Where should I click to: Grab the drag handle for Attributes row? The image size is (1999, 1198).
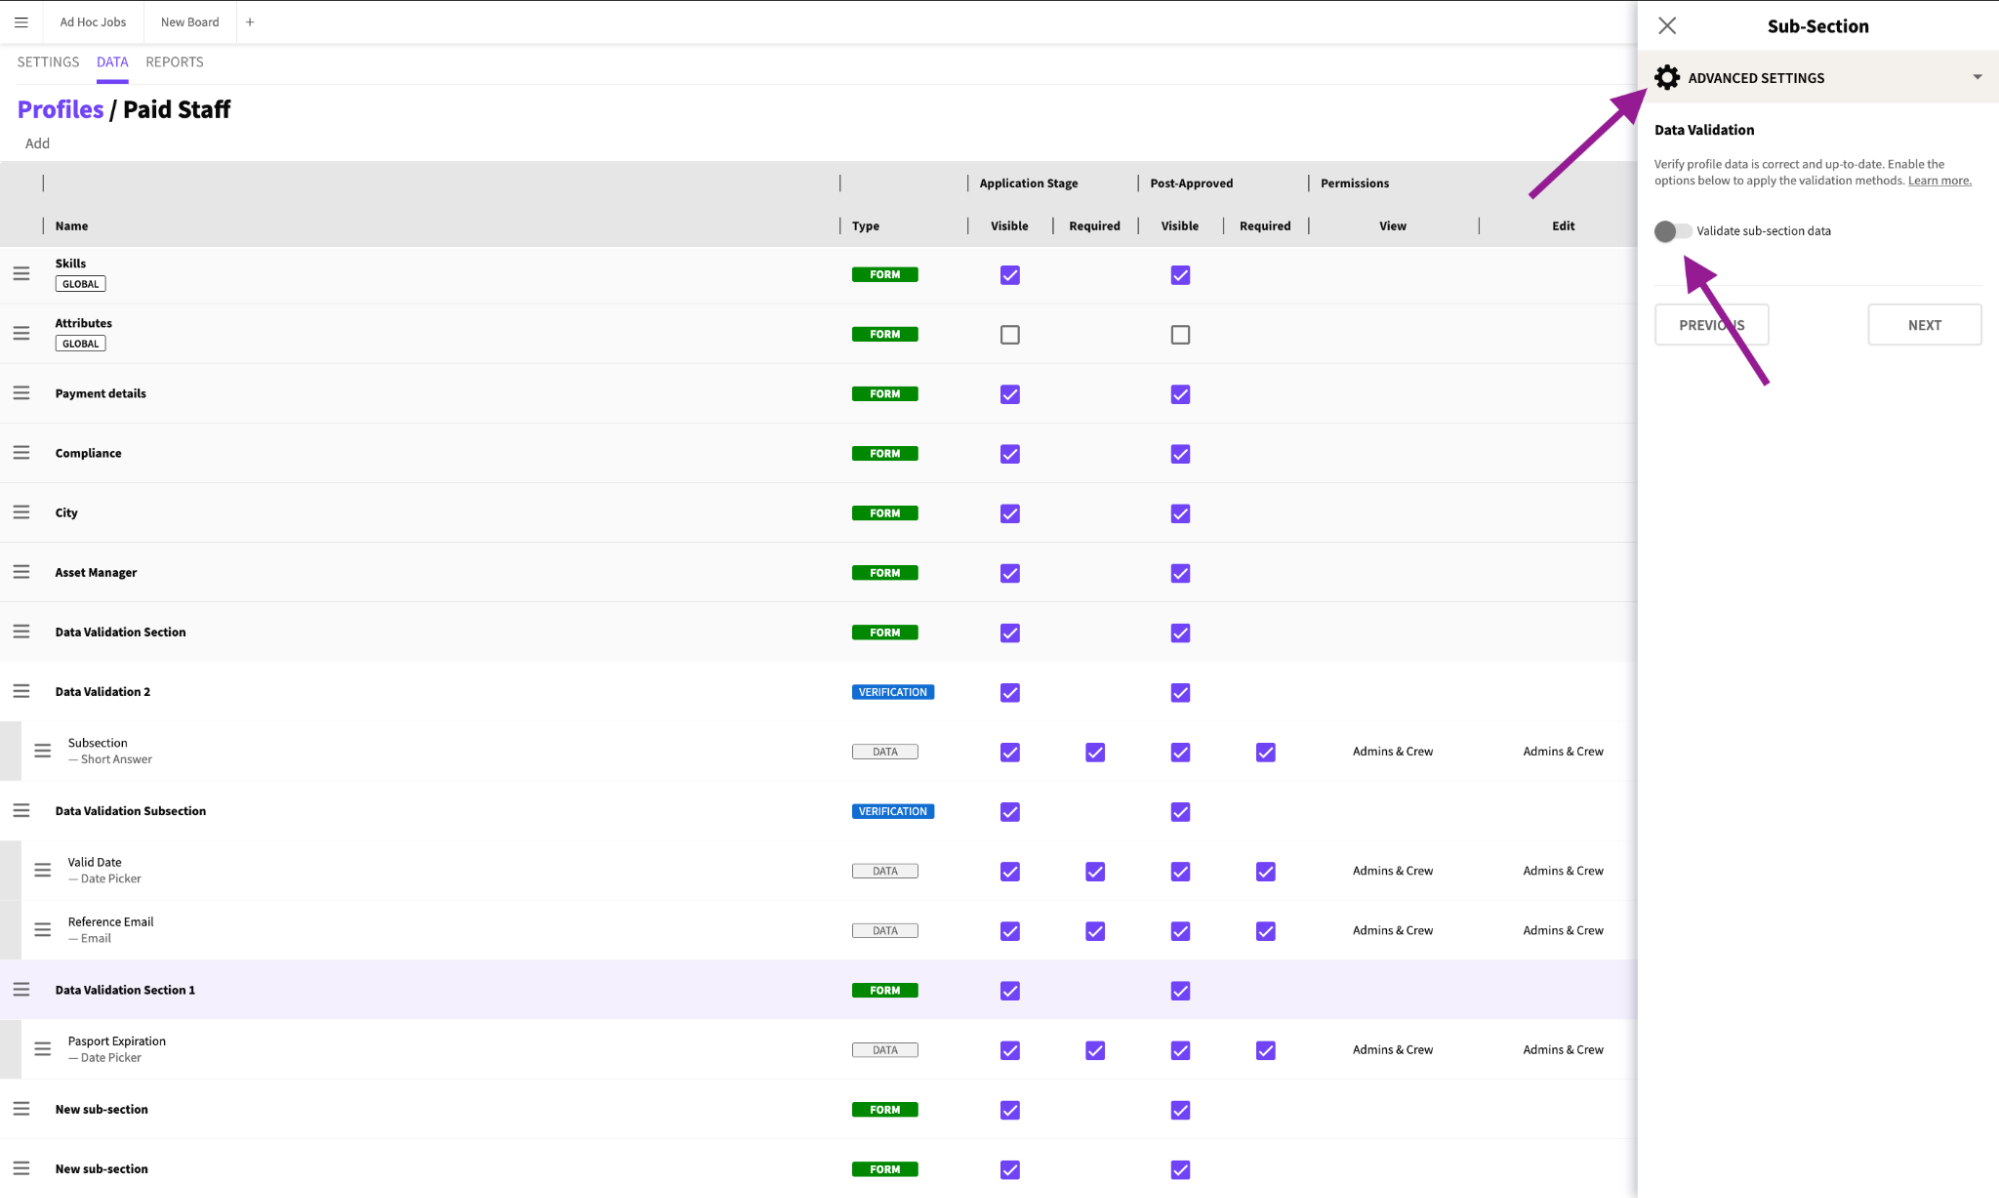coord(21,333)
